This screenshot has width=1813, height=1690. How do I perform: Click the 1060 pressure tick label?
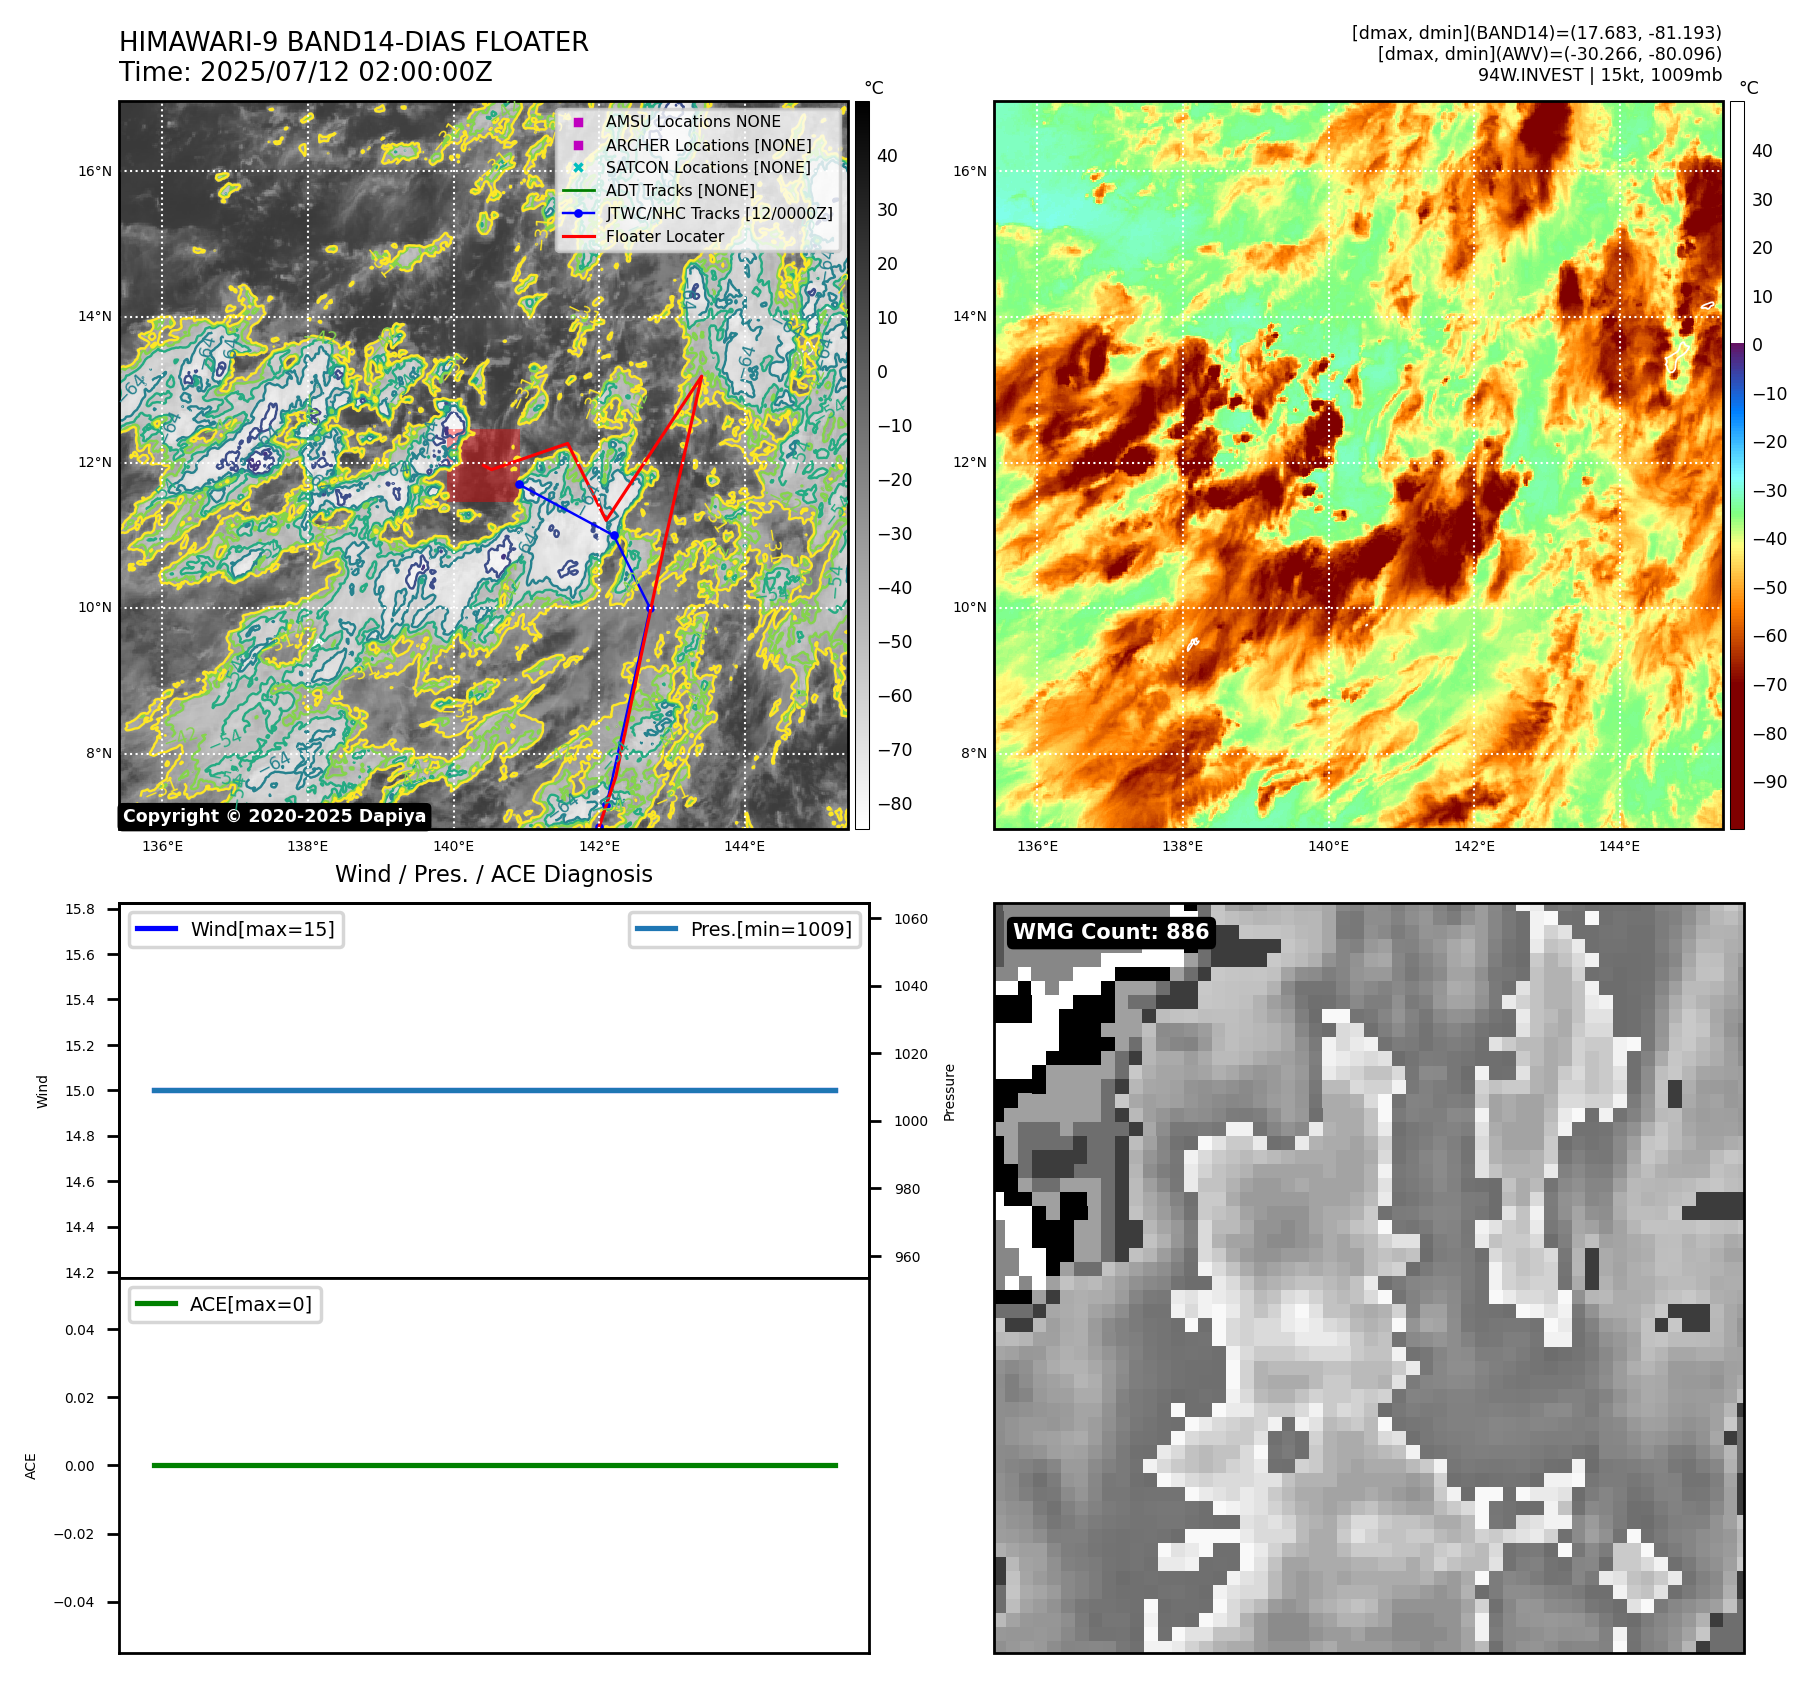911,919
